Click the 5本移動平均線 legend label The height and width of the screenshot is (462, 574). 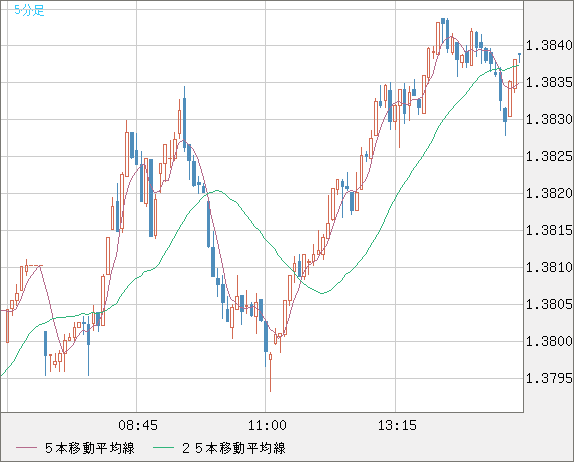coord(90,448)
